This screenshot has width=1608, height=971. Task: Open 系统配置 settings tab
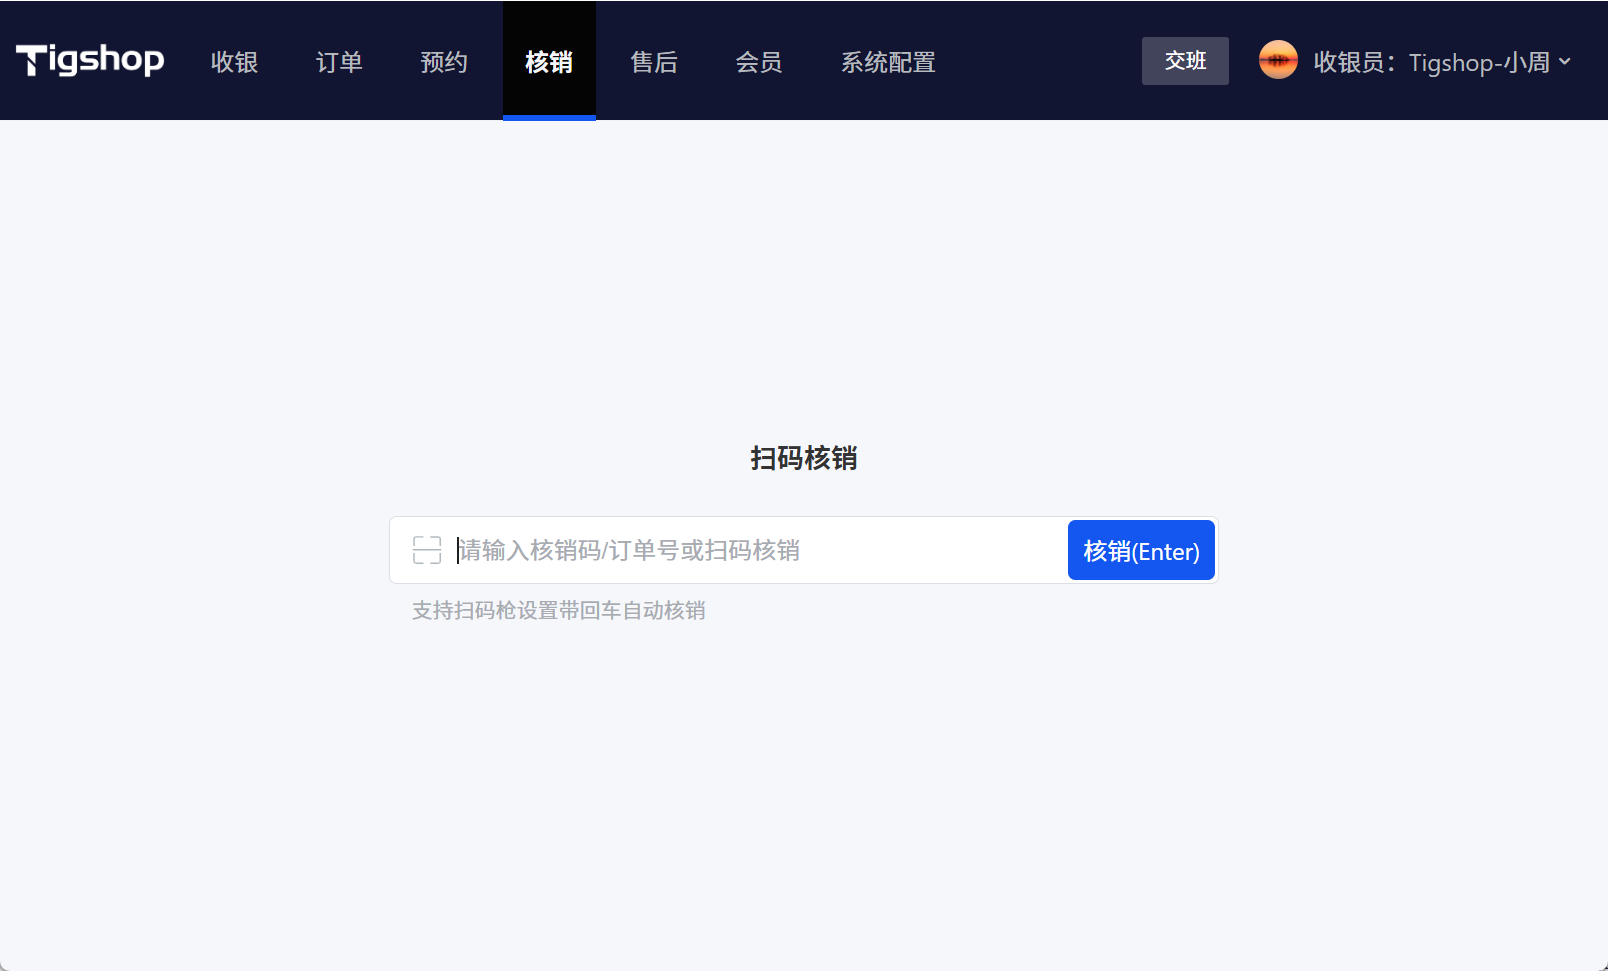[x=888, y=62]
